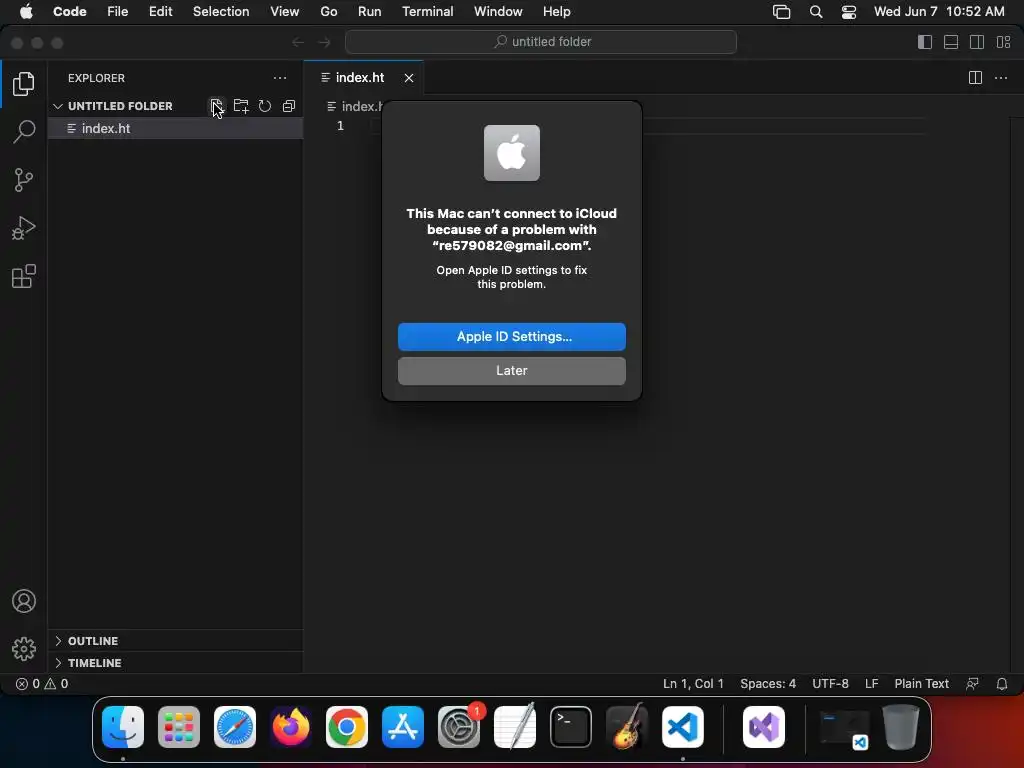Toggle the bottom panel layout icon

tap(951, 42)
